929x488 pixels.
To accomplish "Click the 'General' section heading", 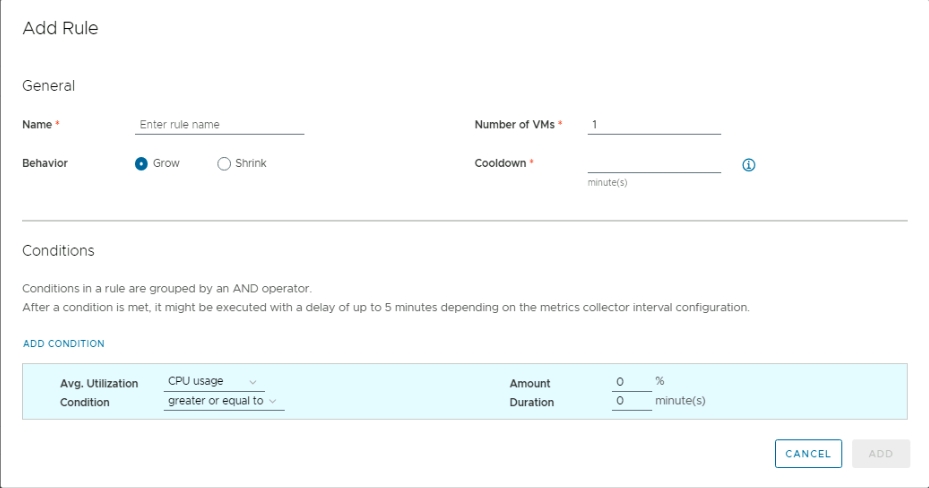I will [49, 86].
